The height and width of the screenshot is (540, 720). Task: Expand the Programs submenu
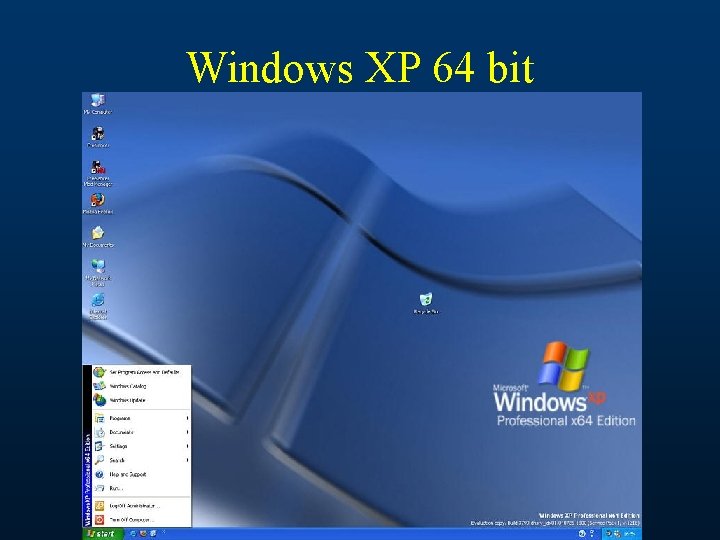pos(141,418)
